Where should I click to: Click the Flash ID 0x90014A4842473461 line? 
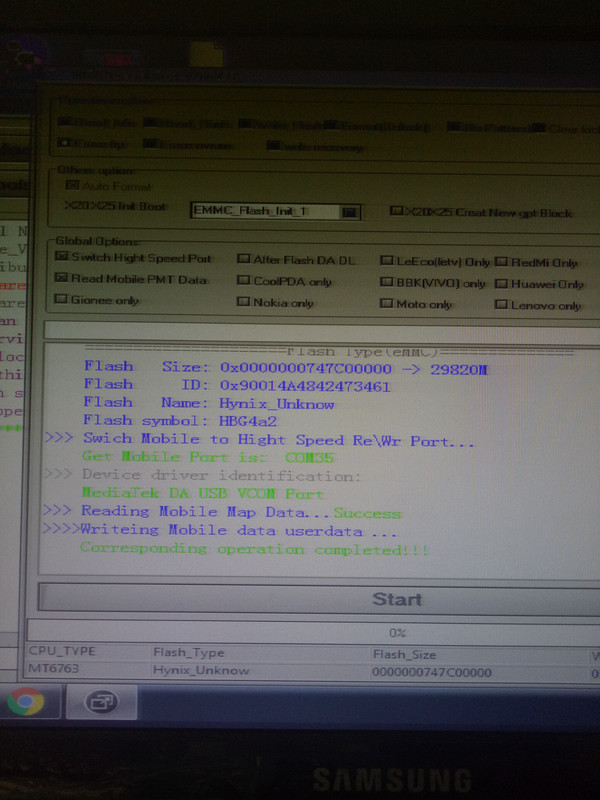[237, 385]
